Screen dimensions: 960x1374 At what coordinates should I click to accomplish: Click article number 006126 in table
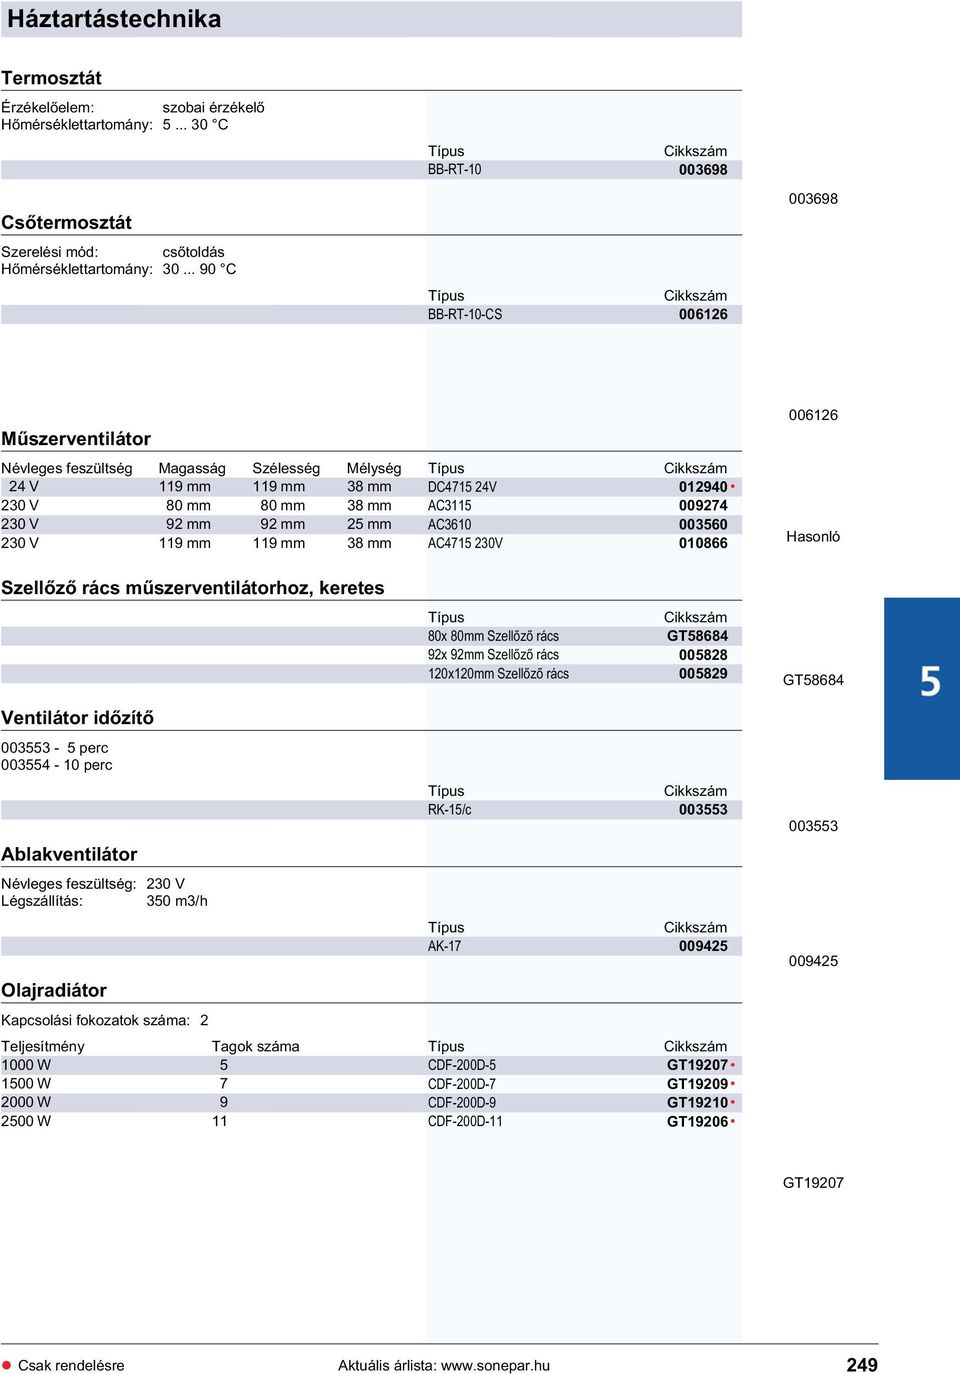tap(703, 315)
